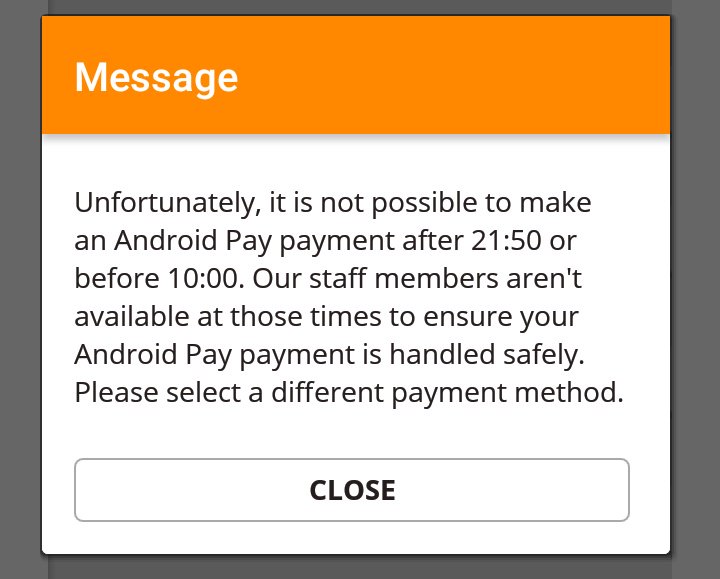Dismiss the dialog with the CLOSE button
This screenshot has width=720, height=579.
352,490
